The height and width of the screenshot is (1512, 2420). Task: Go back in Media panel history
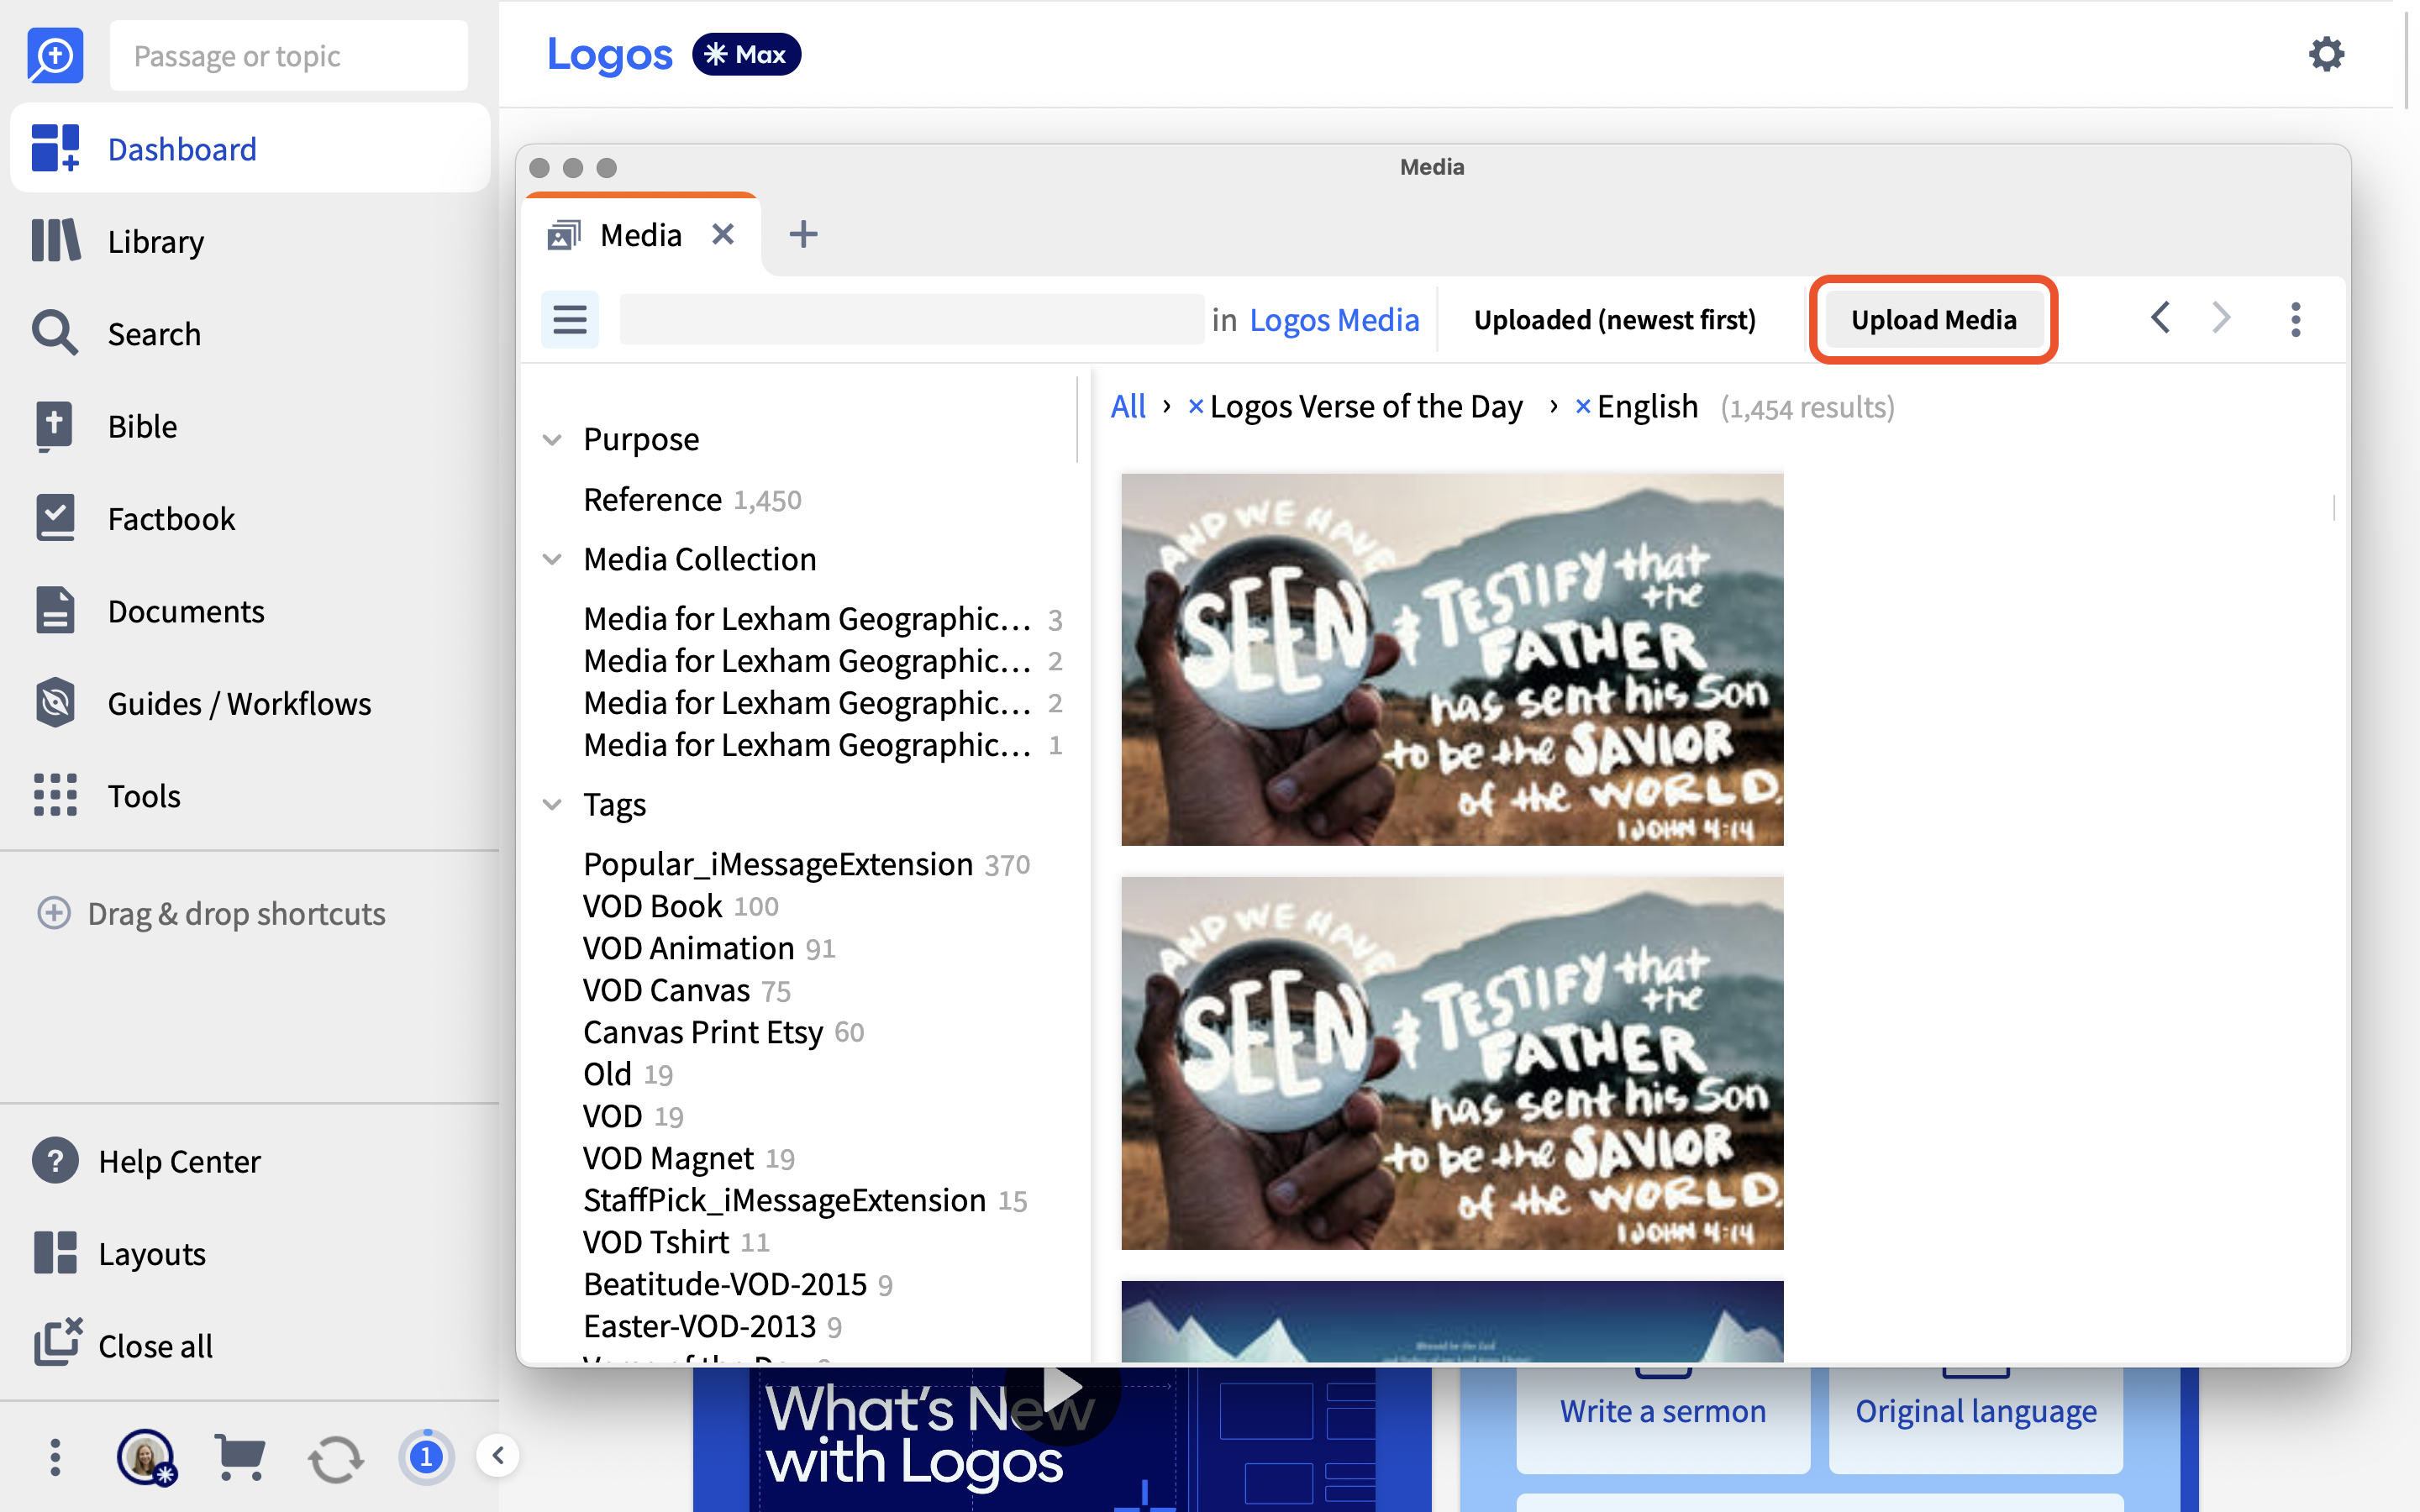click(2160, 318)
